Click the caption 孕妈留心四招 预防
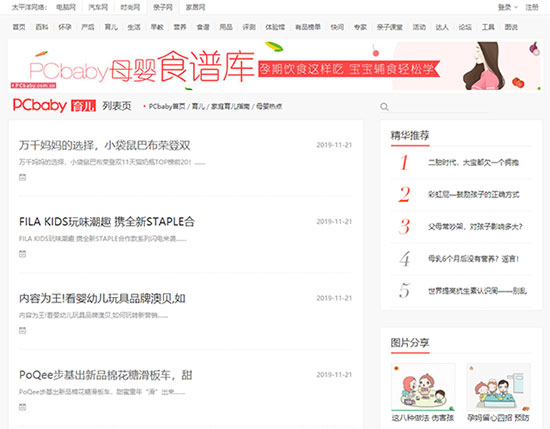 498,418
